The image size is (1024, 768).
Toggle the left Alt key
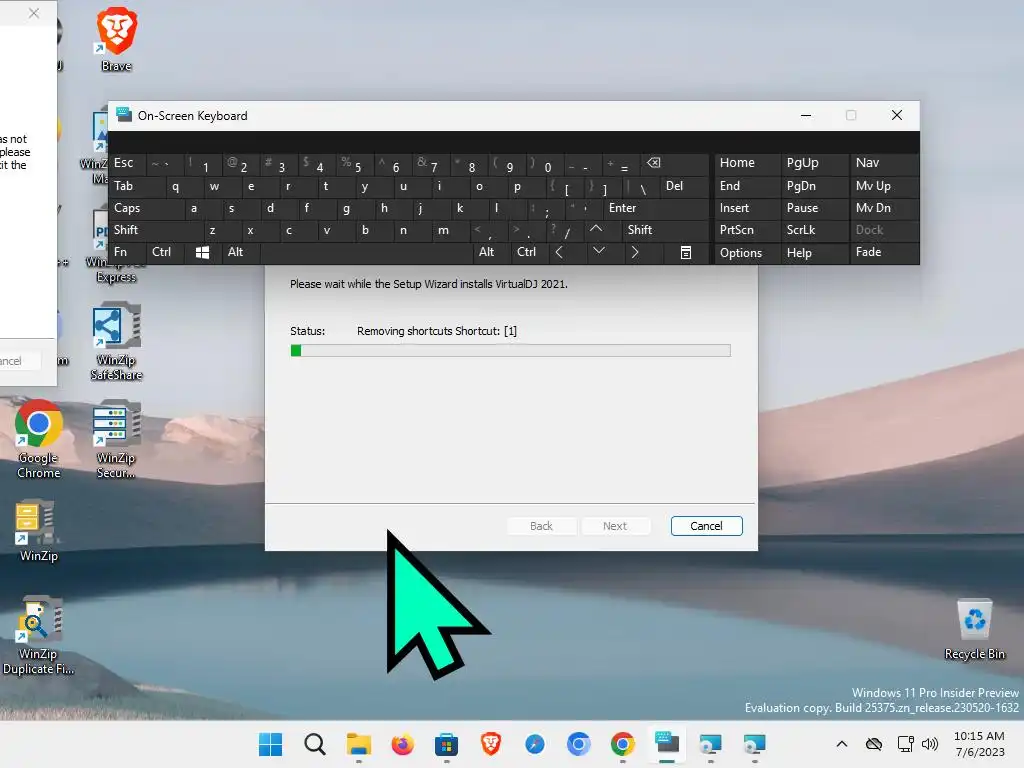click(x=240, y=252)
